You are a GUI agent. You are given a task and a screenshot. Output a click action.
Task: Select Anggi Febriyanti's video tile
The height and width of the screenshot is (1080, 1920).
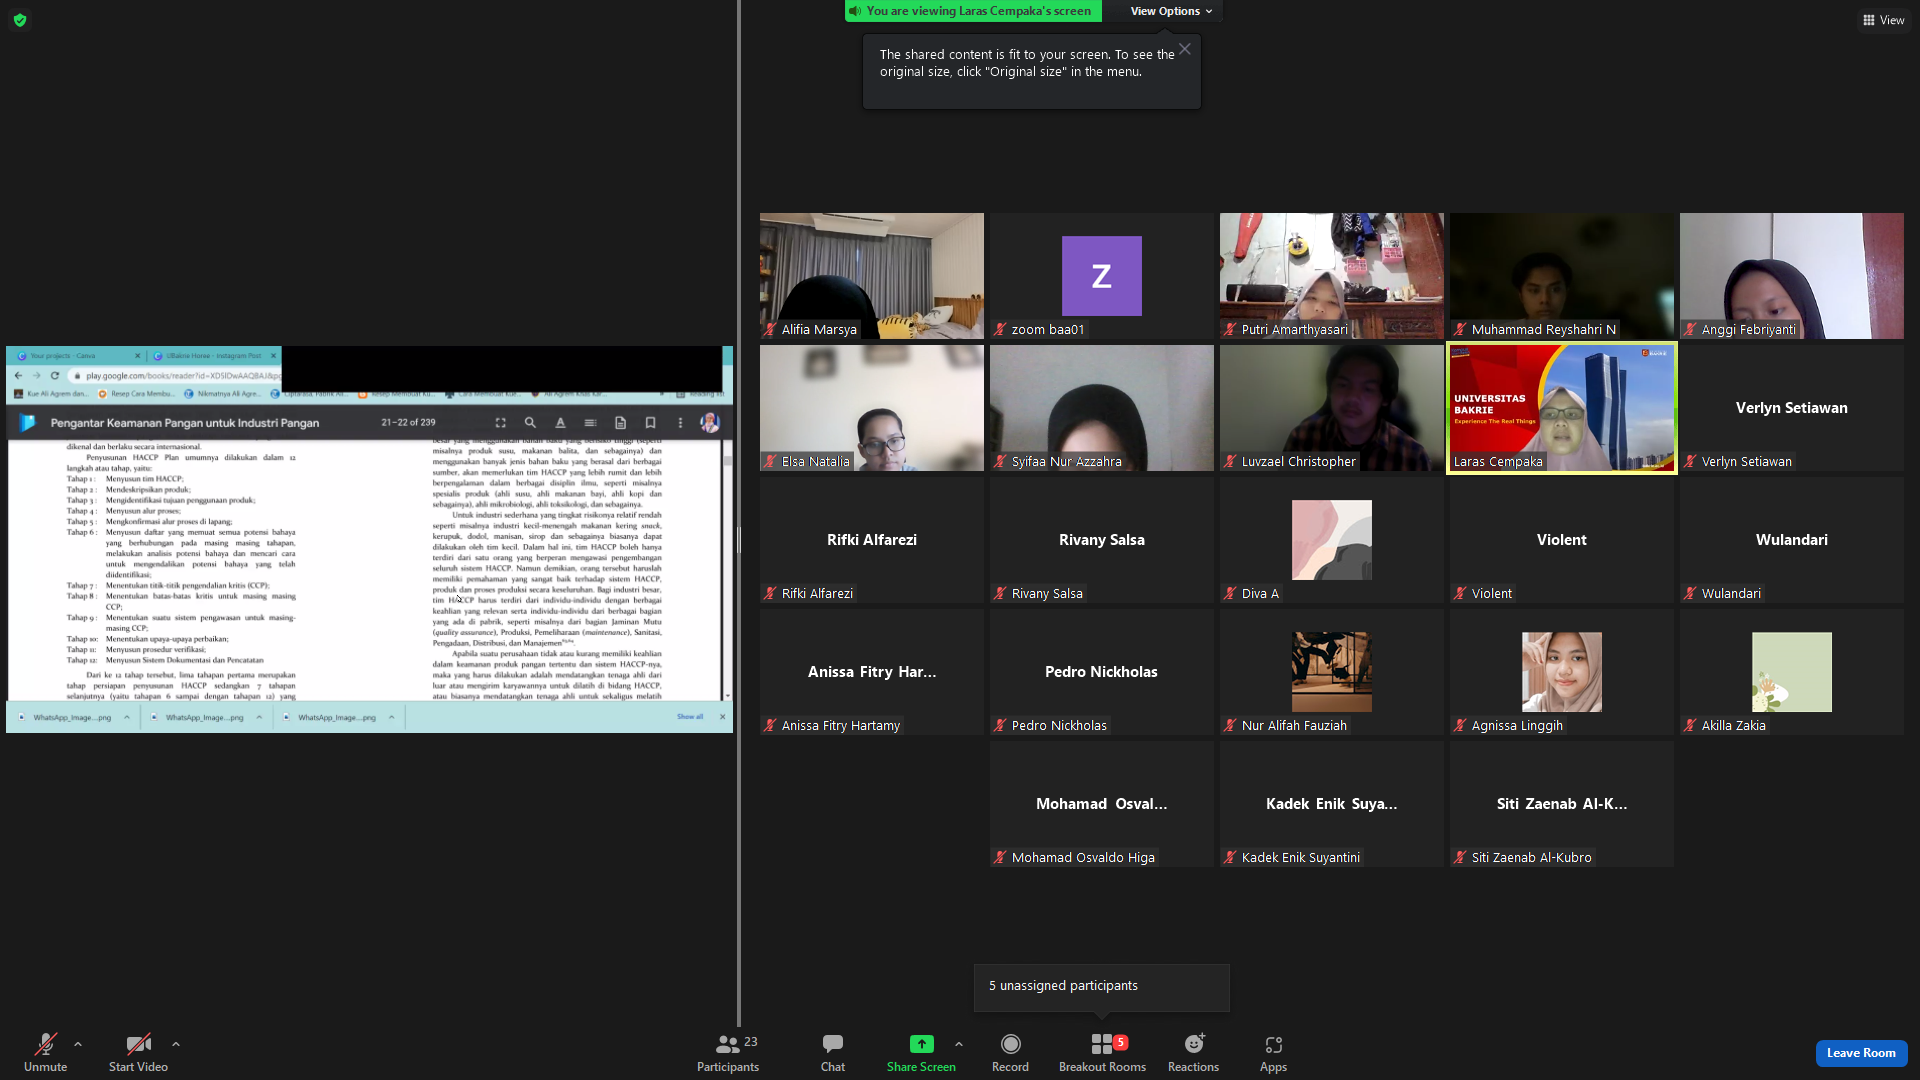click(x=1792, y=276)
